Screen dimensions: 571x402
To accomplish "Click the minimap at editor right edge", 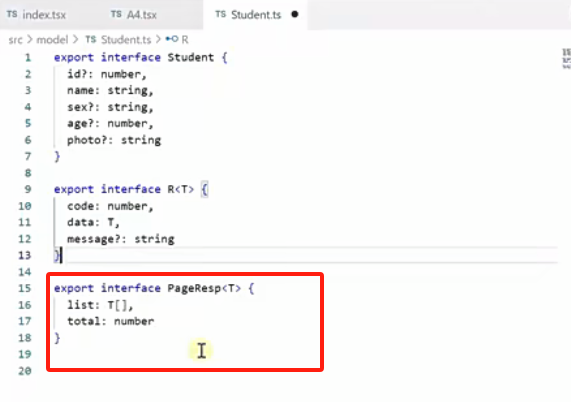I will [566, 58].
